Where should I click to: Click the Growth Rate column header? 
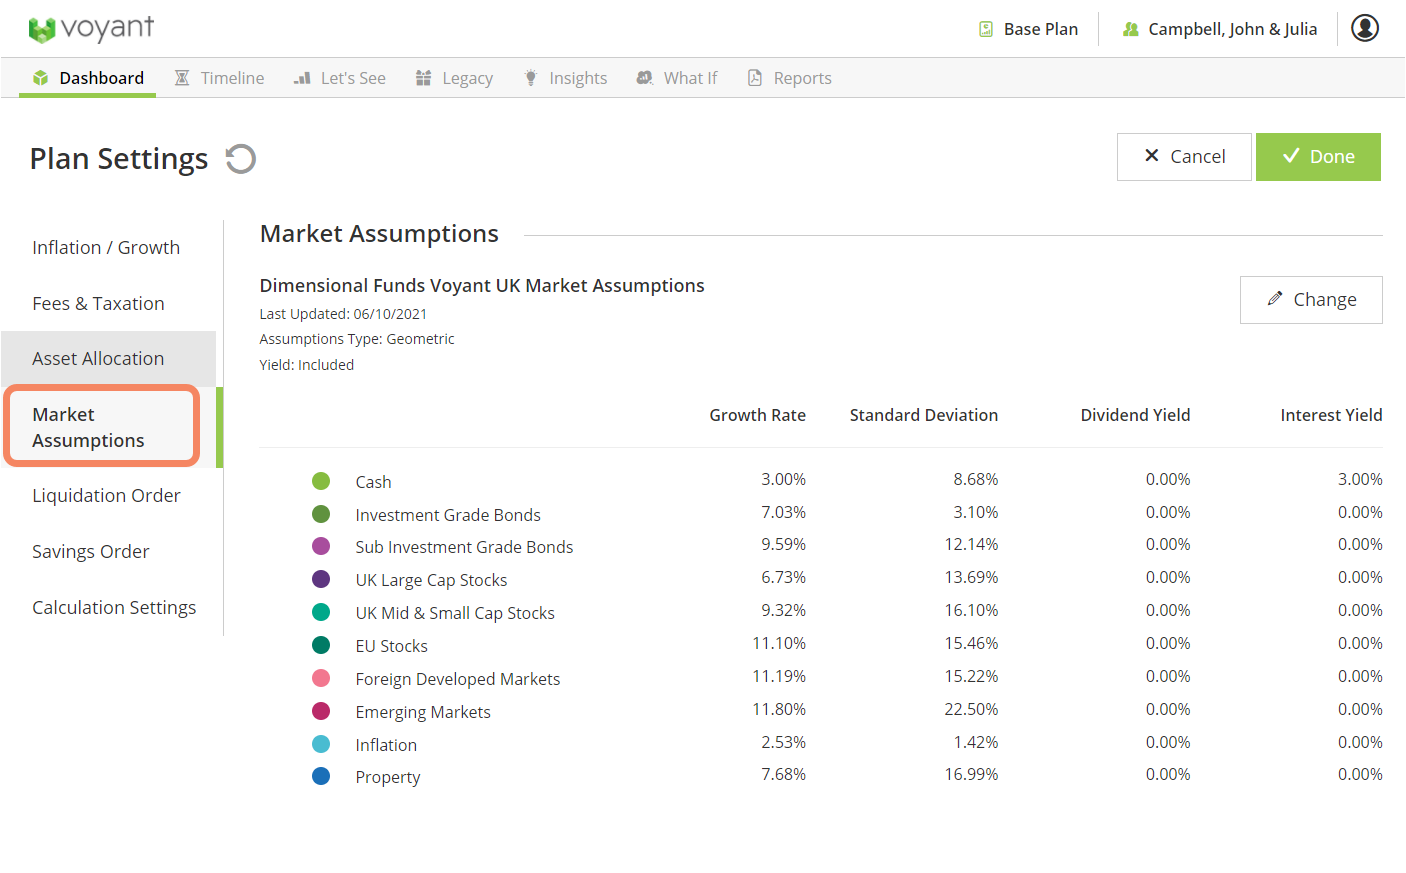757,415
